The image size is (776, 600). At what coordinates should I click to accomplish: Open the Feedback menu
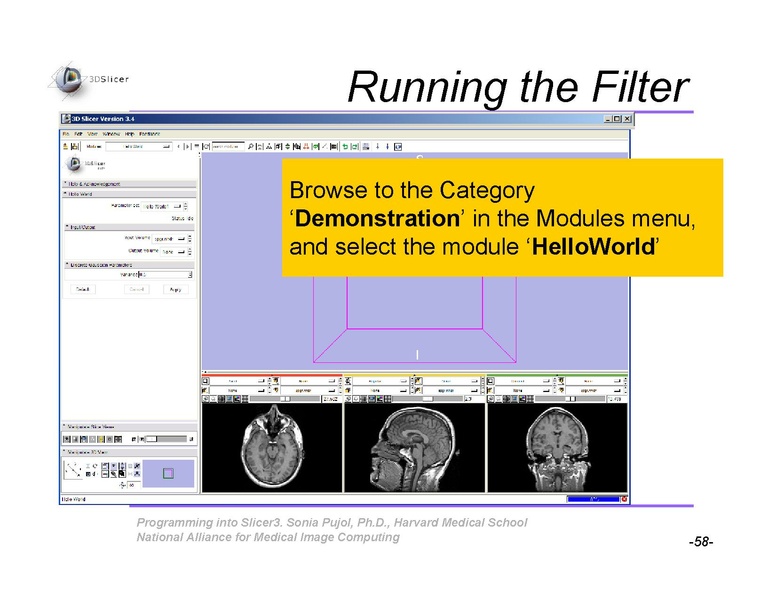point(149,134)
